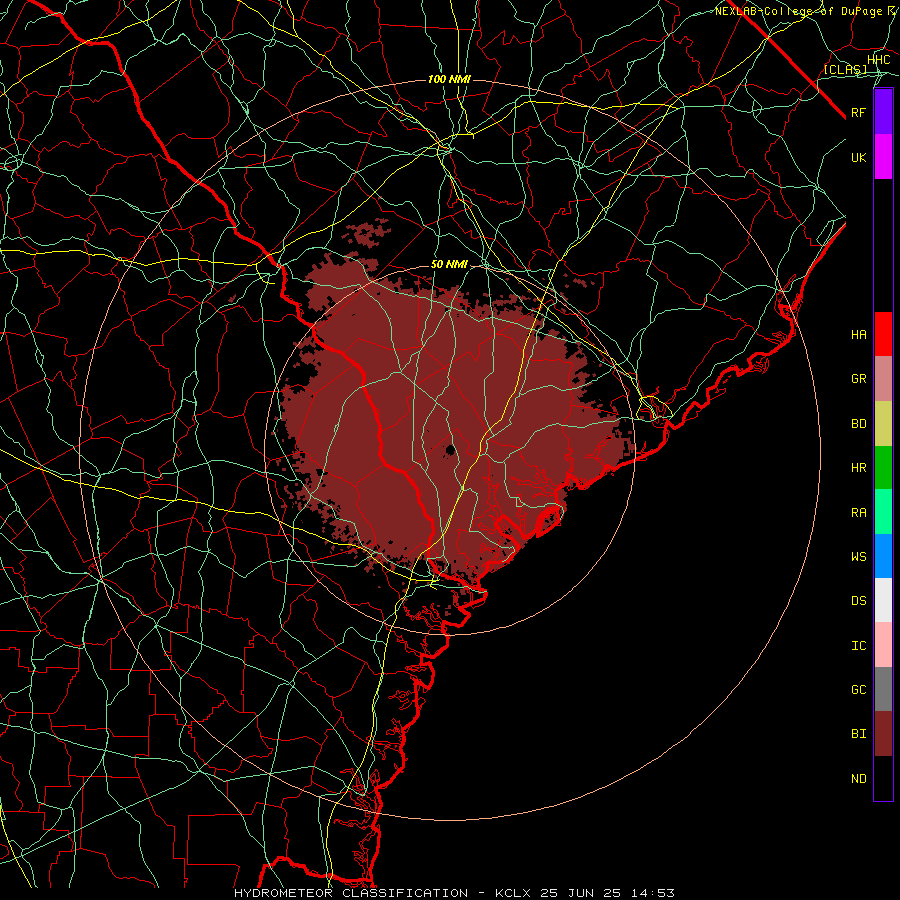The width and height of the screenshot is (900, 900).
Task: Click the HA legend label
Action: pyautogui.click(x=859, y=334)
